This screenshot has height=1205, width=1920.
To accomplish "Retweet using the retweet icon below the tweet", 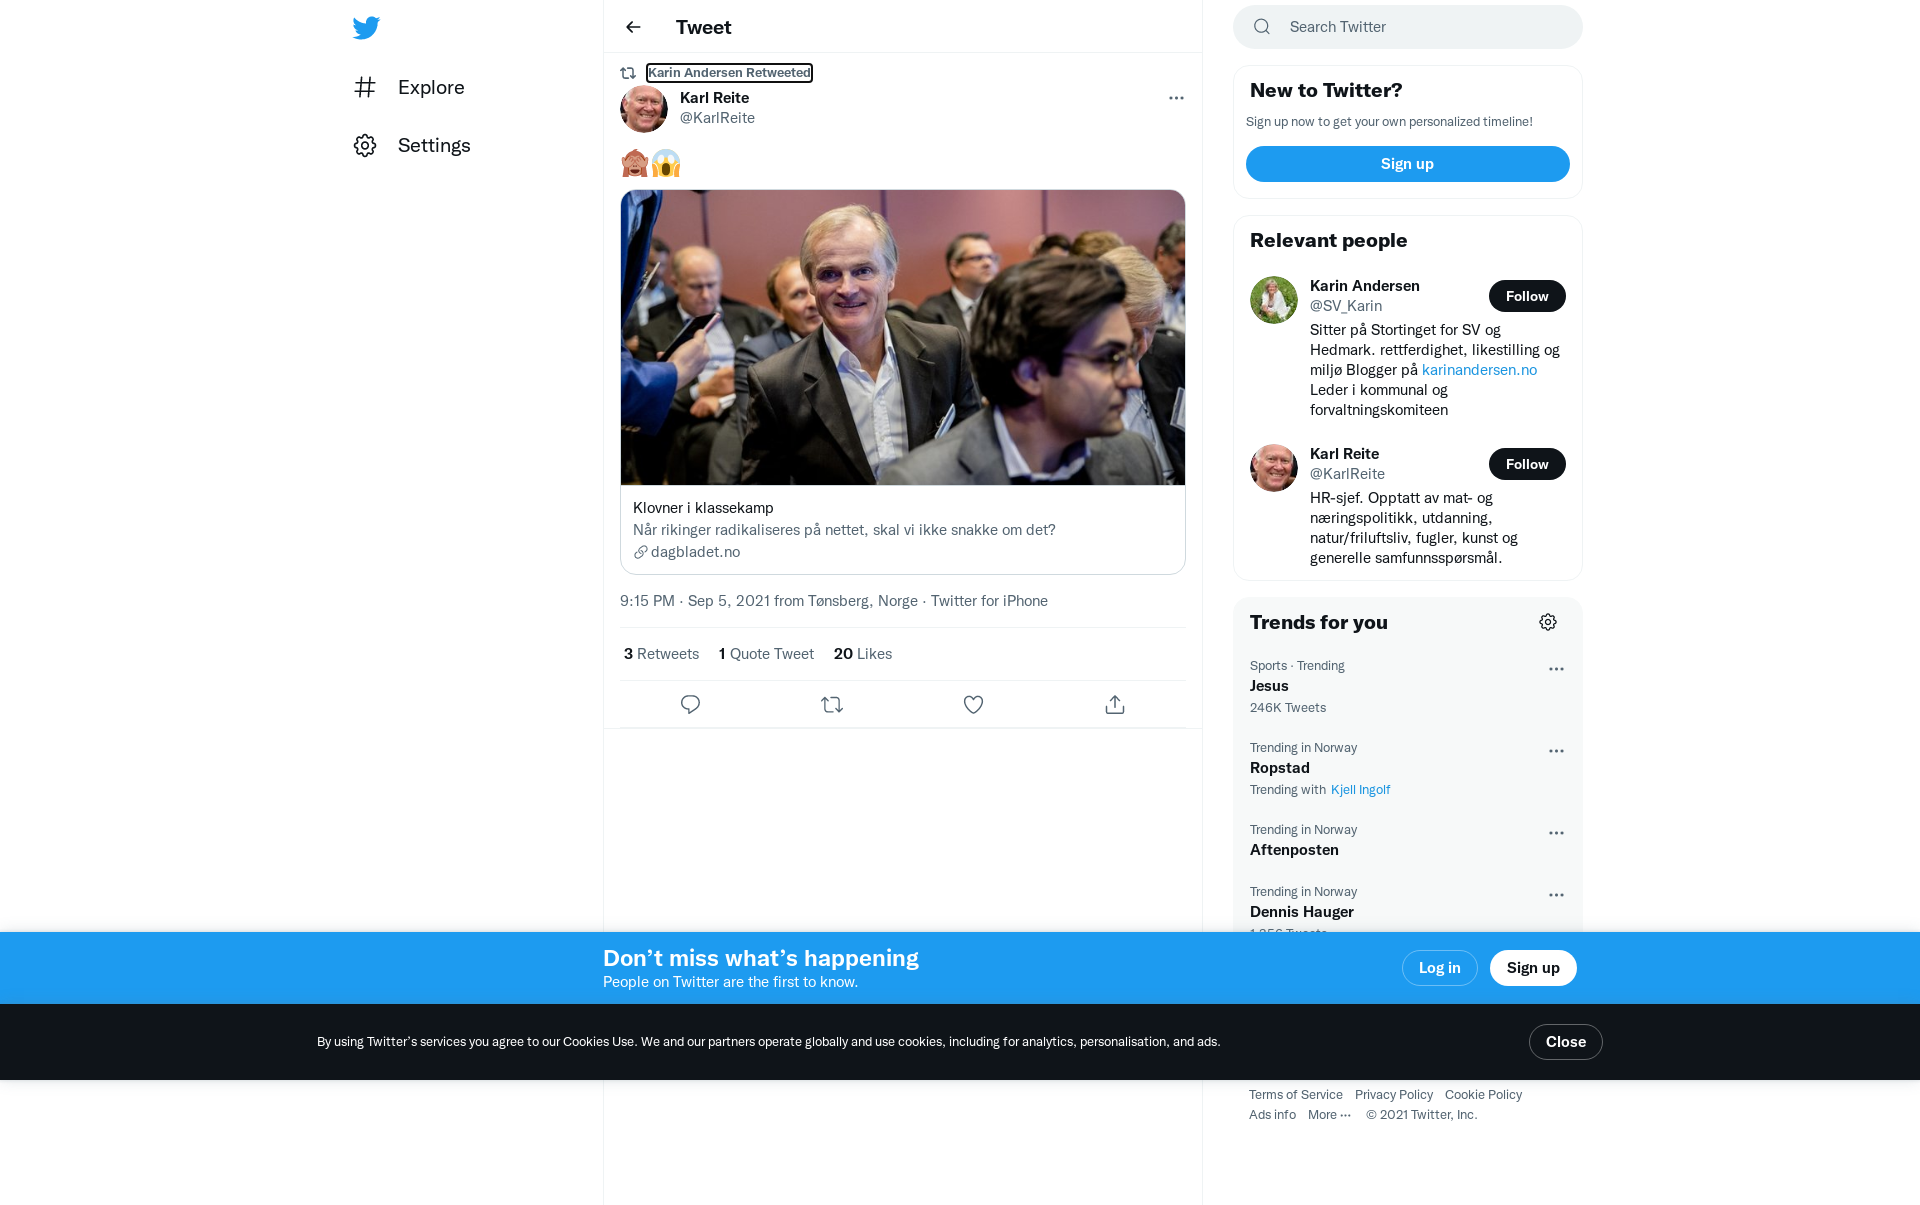I will tap(832, 705).
